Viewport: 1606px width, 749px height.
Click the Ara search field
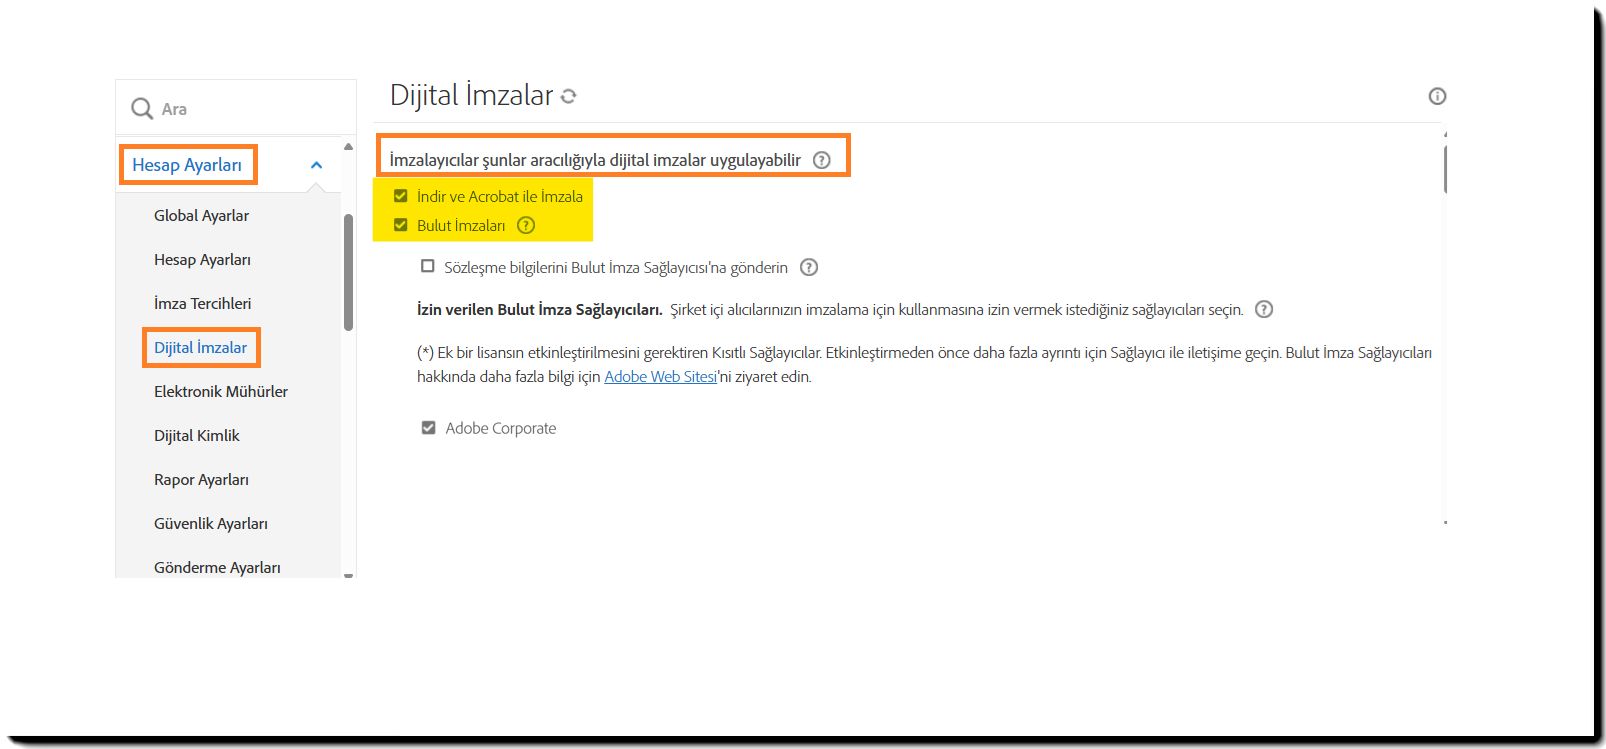(x=236, y=108)
